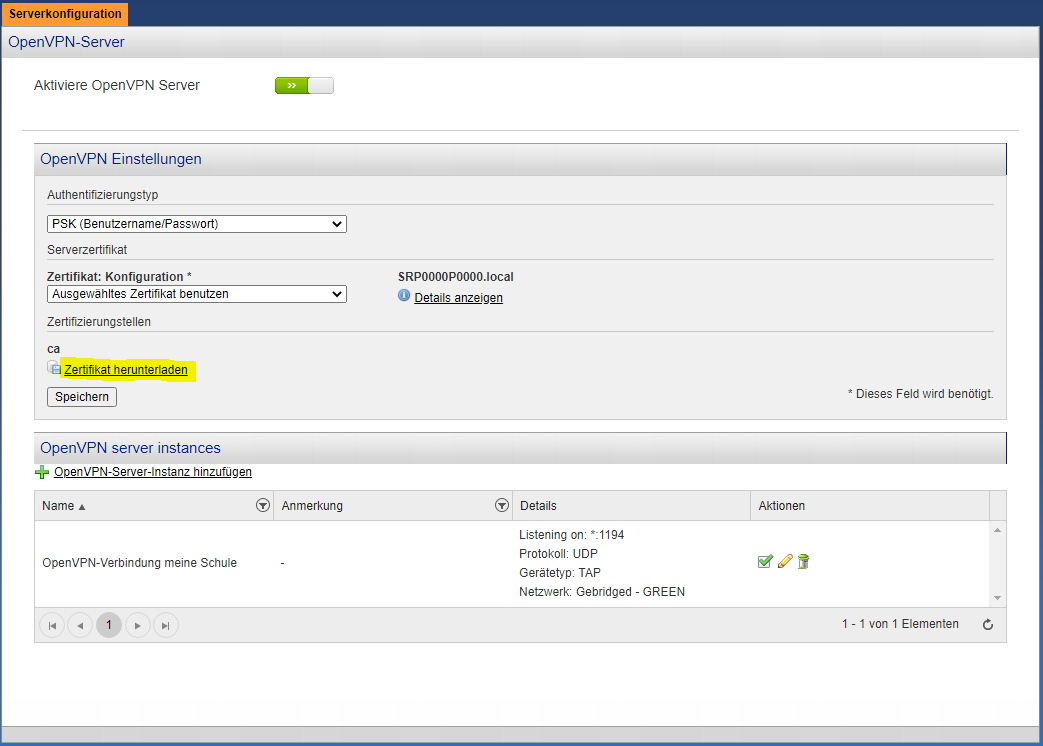Toggle the Aktiviere OpenVPN Server switch
Image resolution: width=1043 pixels, height=746 pixels.
click(304, 86)
